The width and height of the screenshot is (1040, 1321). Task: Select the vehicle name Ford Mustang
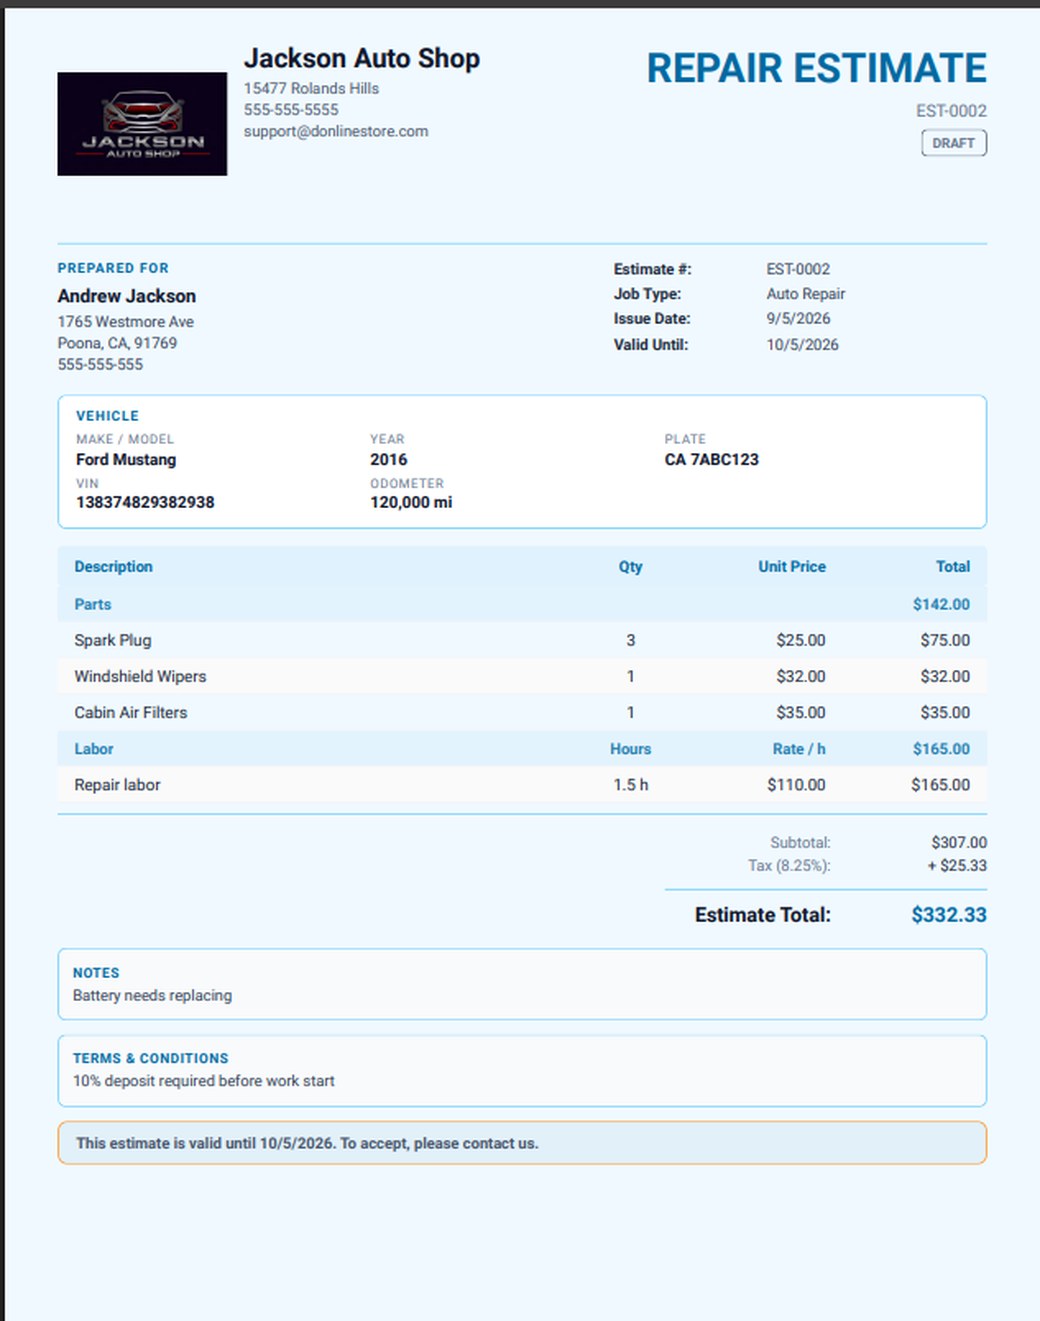click(126, 459)
